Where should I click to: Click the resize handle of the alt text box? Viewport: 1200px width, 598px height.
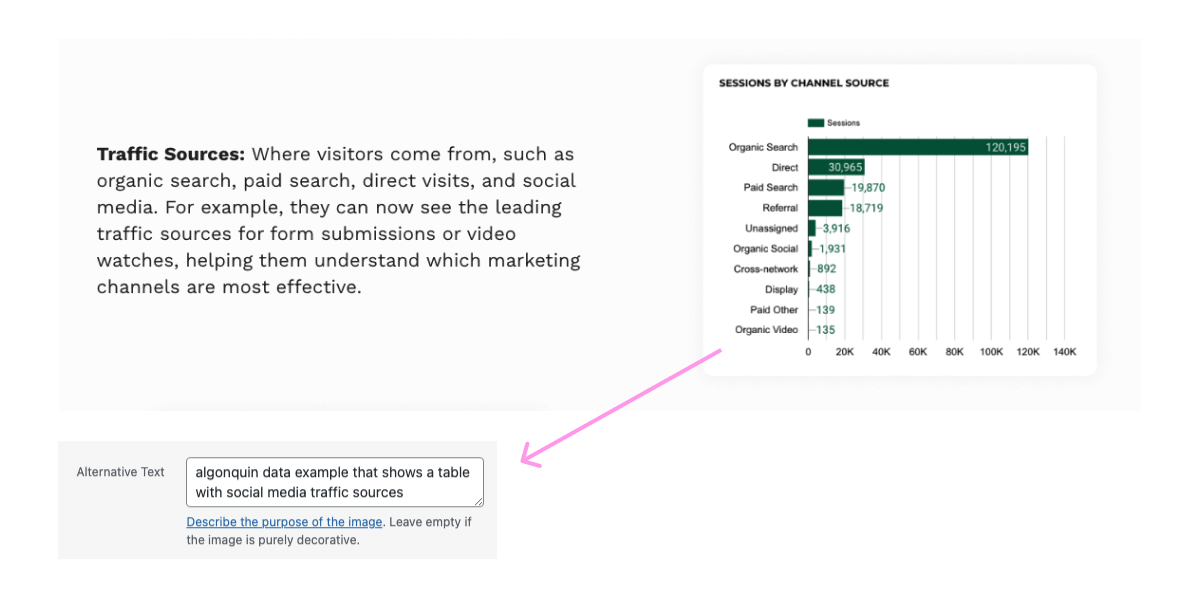point(478,501)
